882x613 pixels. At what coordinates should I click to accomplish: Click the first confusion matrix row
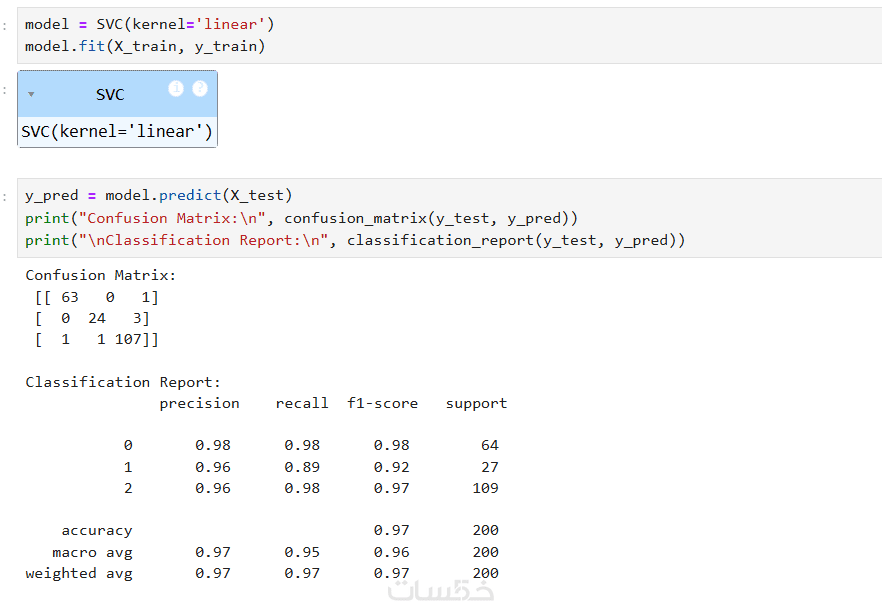(96, 297)
